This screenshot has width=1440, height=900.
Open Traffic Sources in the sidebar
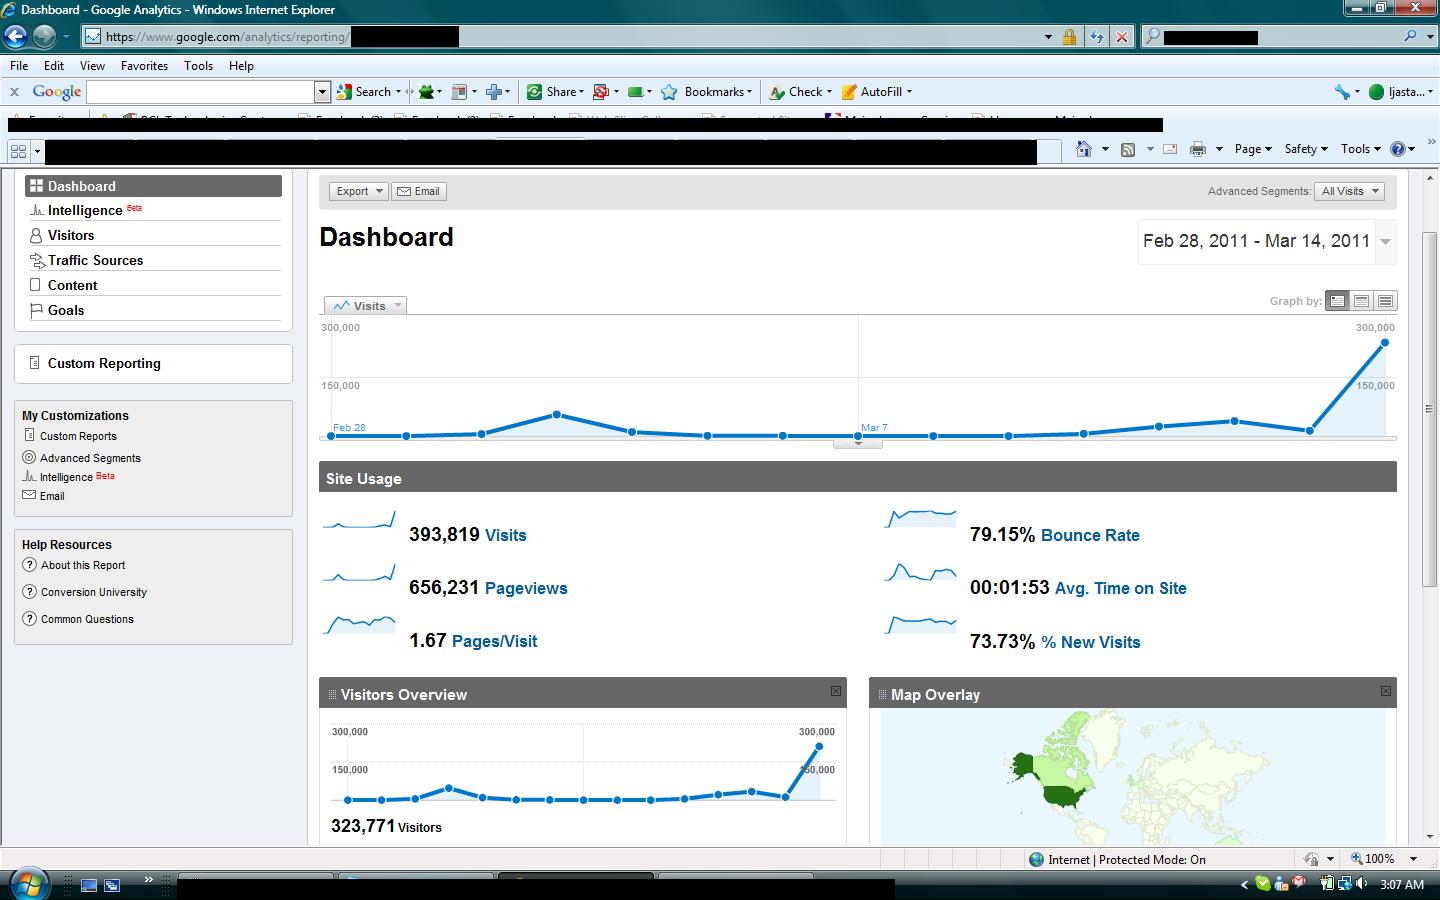click(x=95, y=260)
